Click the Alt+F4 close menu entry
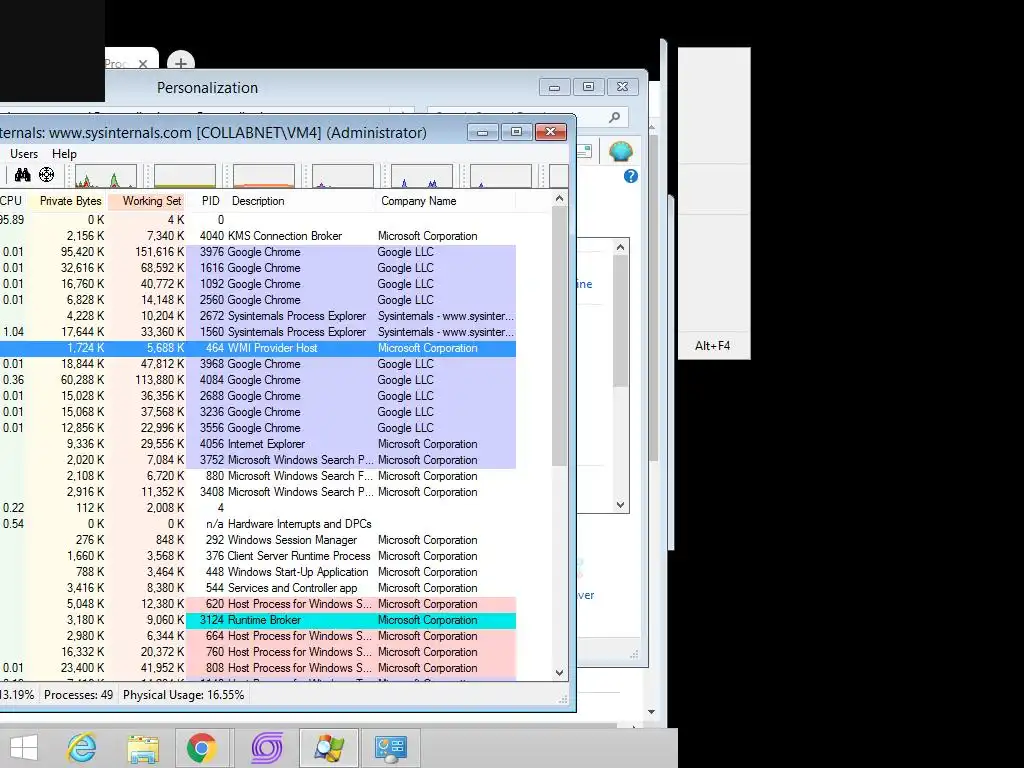This screenshot has height=768, width=1024. coord(713,345)
